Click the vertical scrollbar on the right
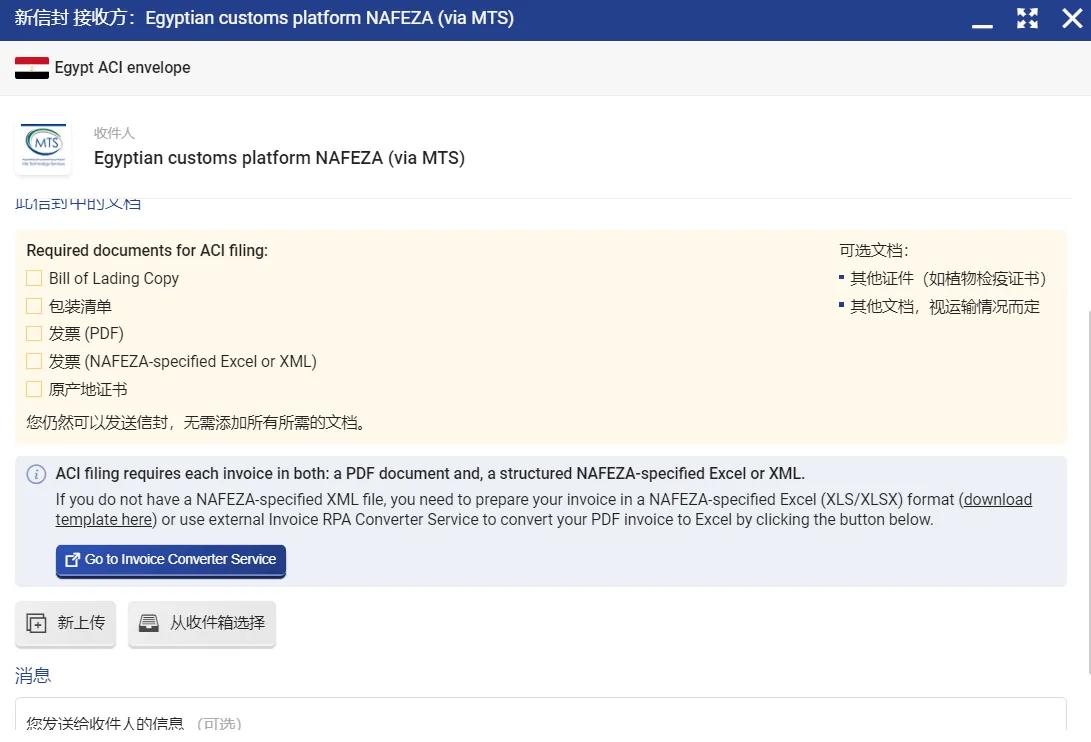Viewport: 1091px width, 742px height. point(1087,490)
